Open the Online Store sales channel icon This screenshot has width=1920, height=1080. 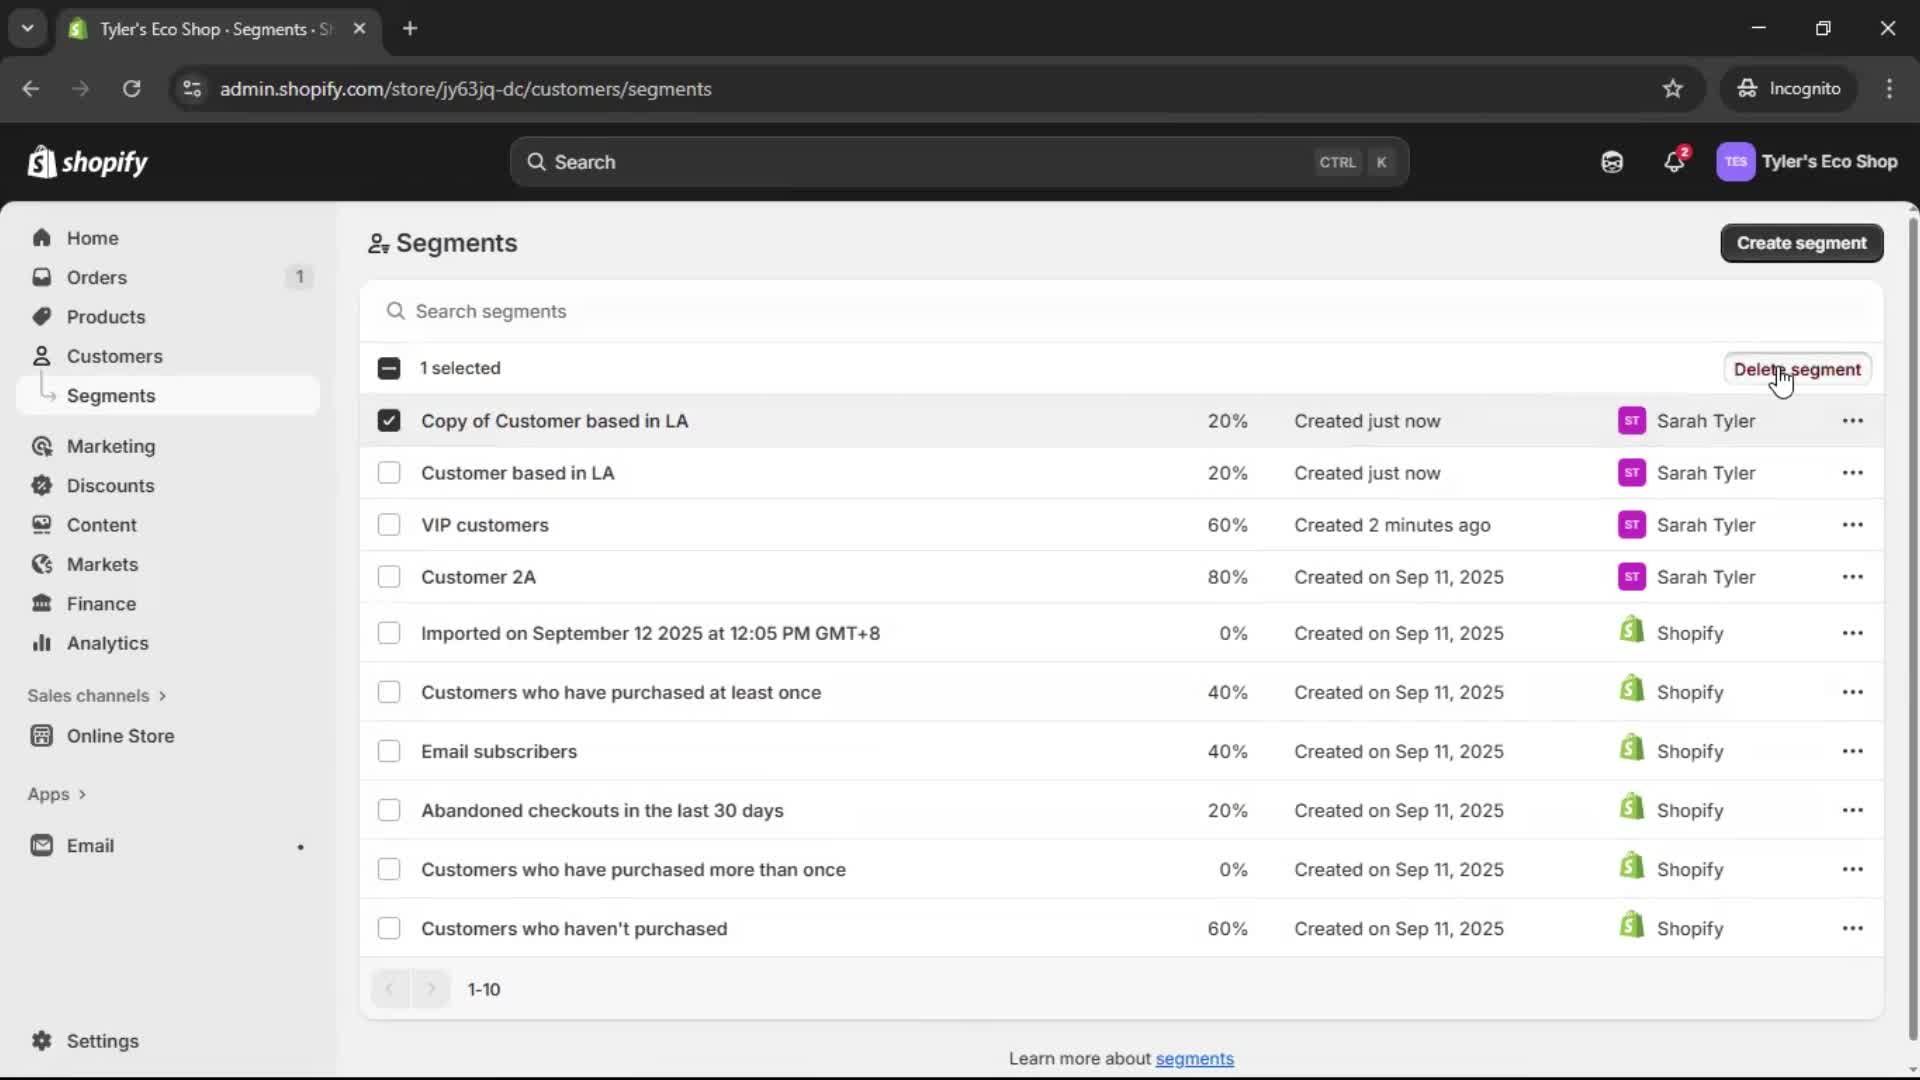pyautogui.click(x=41, y=735)
